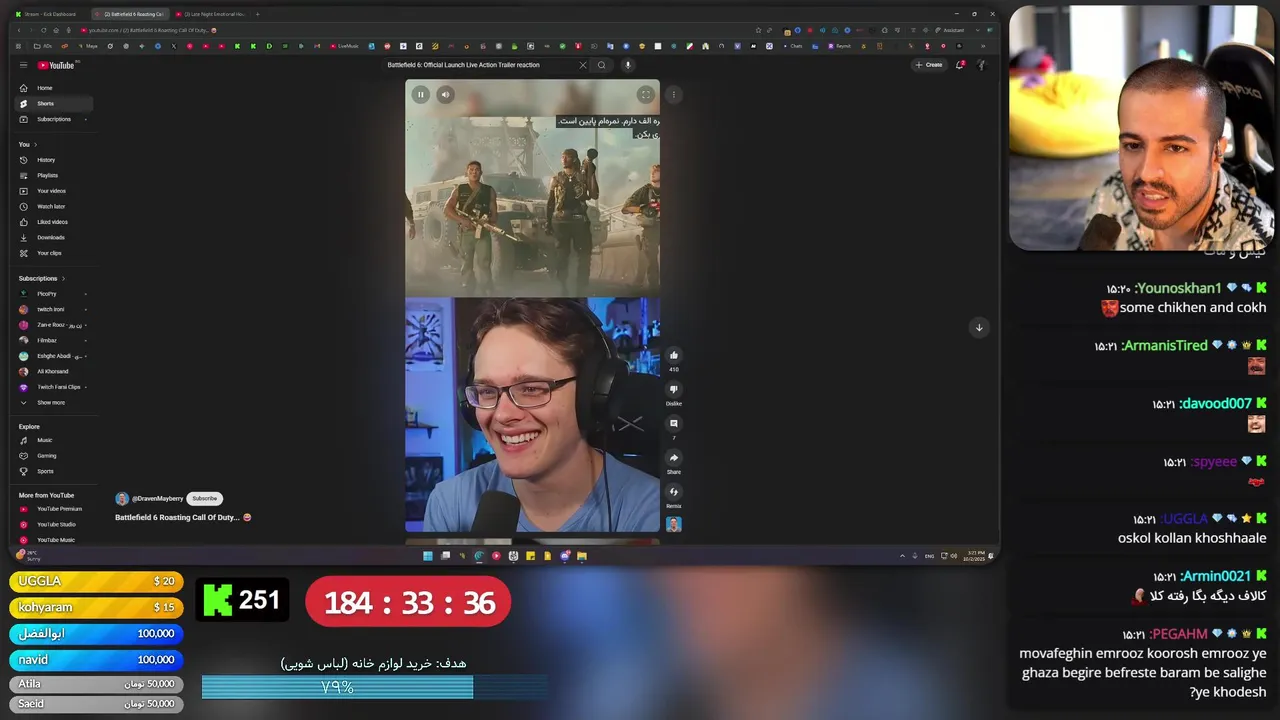Toggle the YouTube hamburger guide menu
Viewport: 1280px width, 720px height.
23,65
